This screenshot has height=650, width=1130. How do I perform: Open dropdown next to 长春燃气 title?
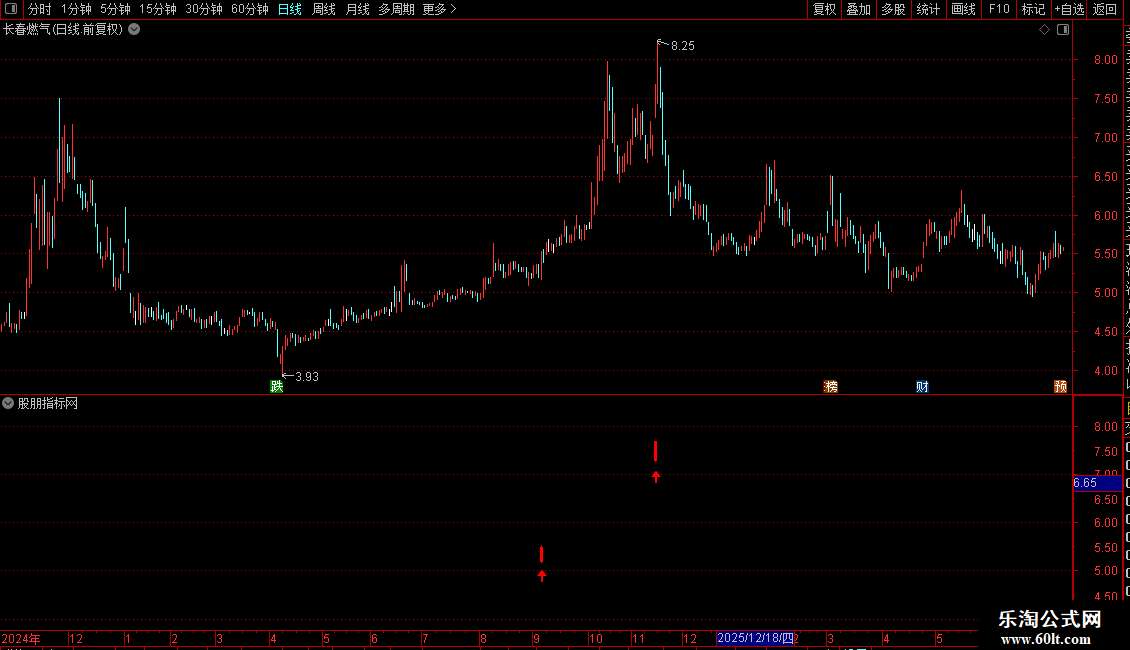[x=134, y=30]
